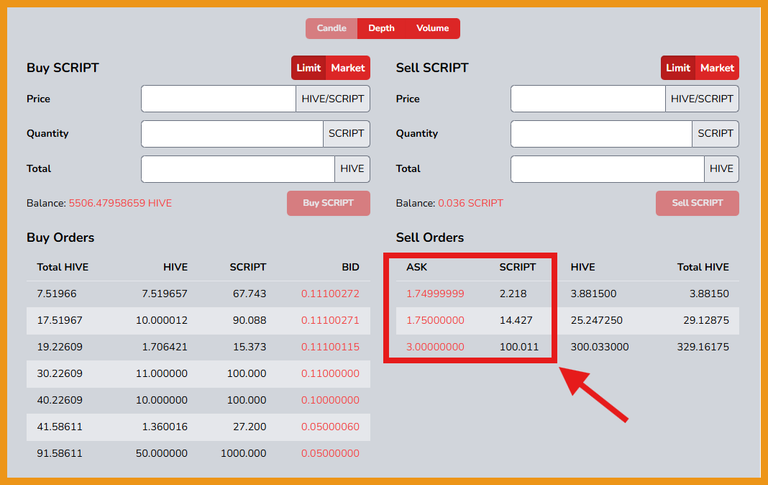768x485 pixels.
Task: Click the BID column header
Action: click(350, 267)
